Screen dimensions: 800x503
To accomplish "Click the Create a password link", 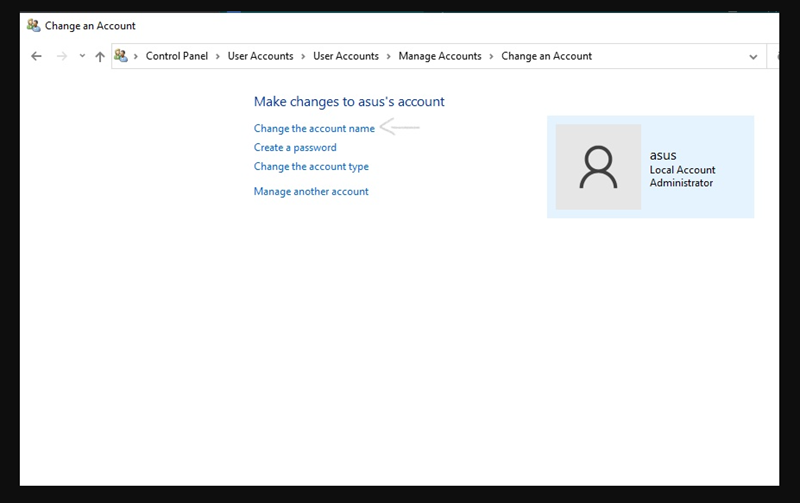I will tap(295, 147).
